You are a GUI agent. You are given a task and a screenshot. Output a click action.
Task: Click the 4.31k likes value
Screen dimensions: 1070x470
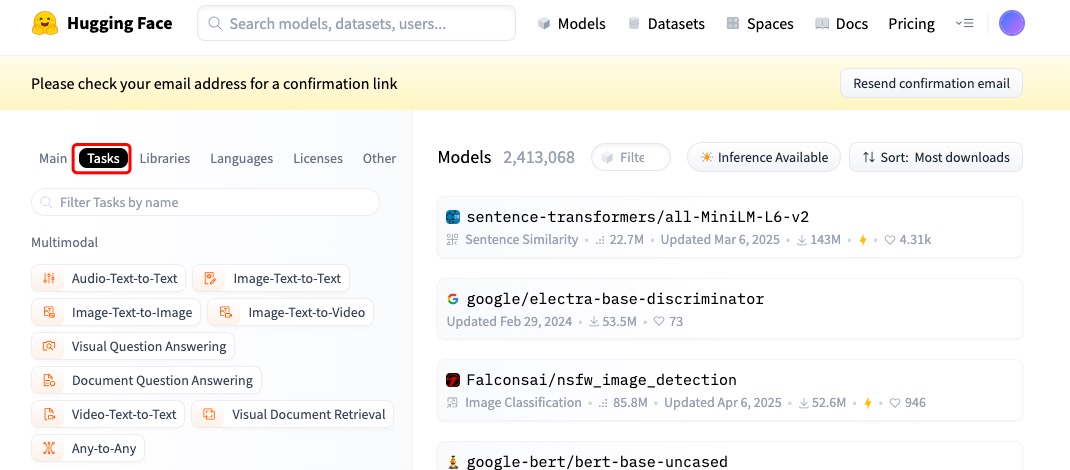tap(914, 239)
